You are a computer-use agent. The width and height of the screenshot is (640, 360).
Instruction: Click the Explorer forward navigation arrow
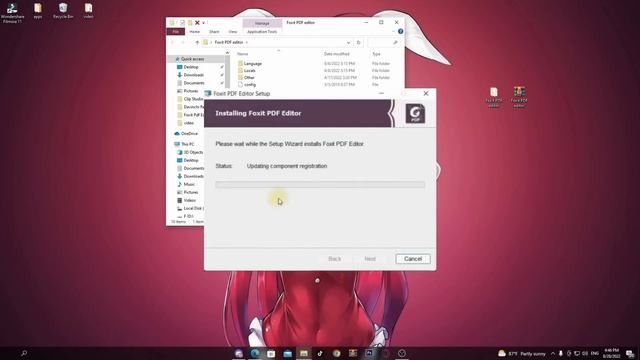click(x=182, y=42)
